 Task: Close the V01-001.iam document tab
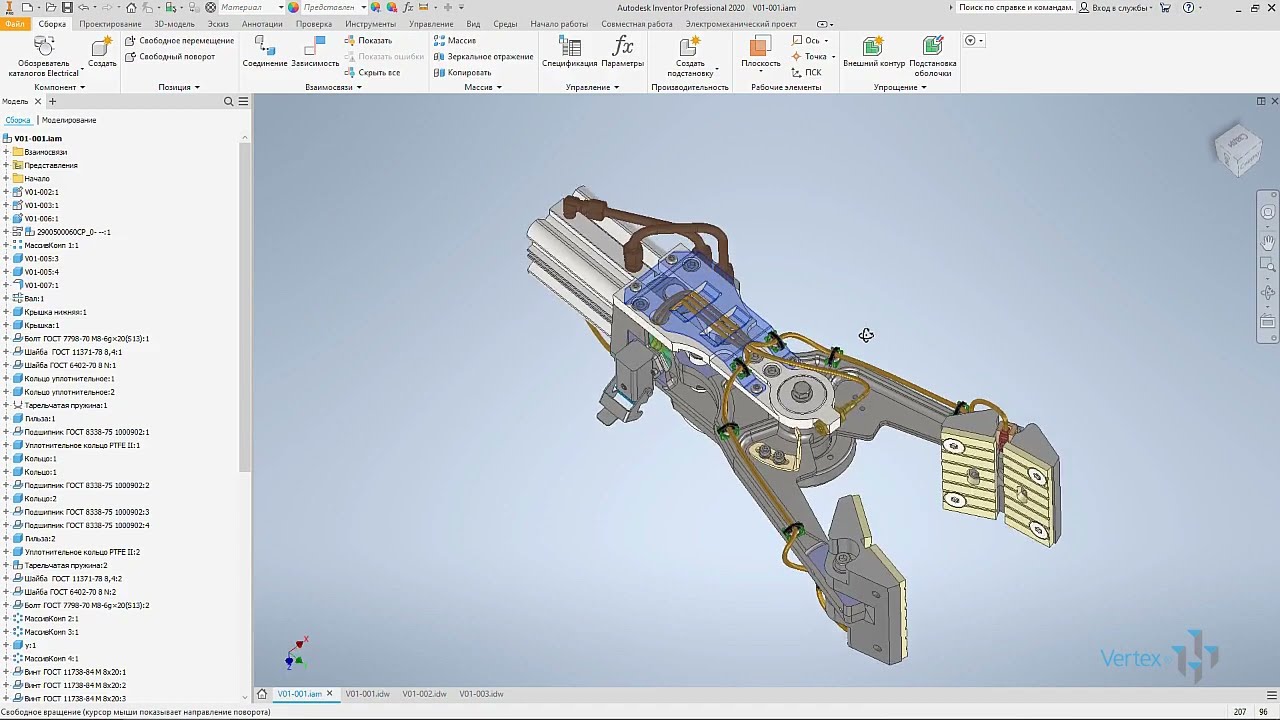point(329,694)
